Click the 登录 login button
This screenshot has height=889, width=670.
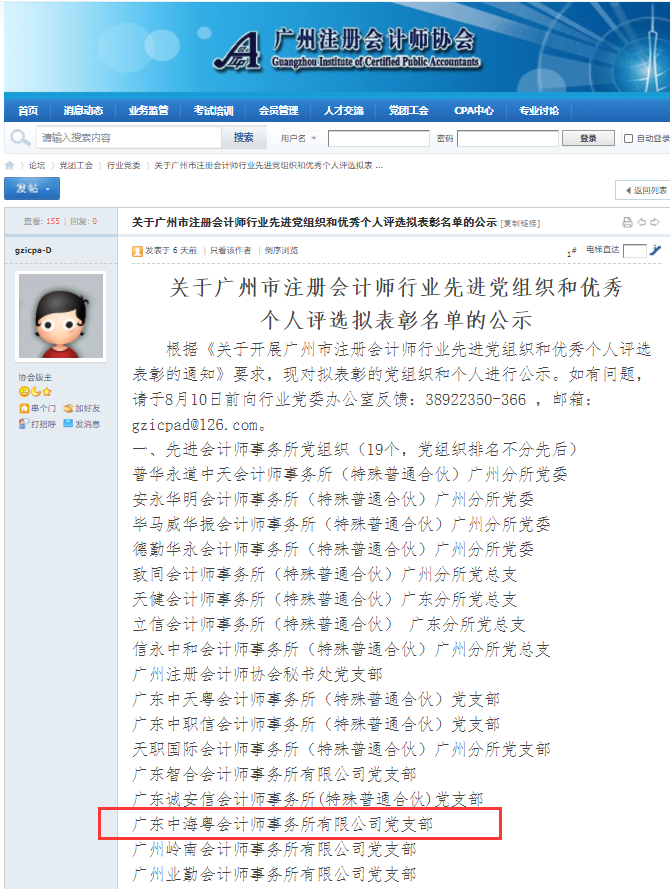tap(588, 138)
